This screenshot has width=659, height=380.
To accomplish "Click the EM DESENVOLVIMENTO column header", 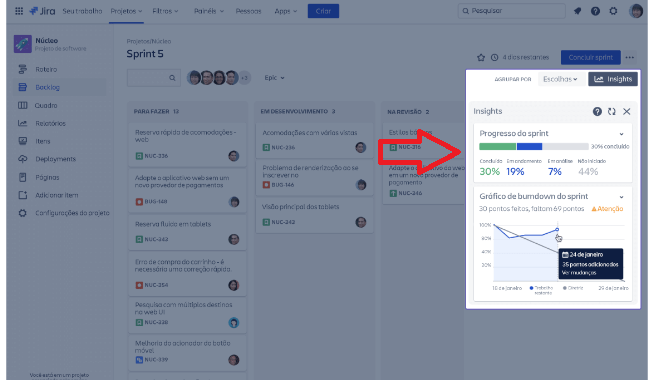I will (298, 111).
